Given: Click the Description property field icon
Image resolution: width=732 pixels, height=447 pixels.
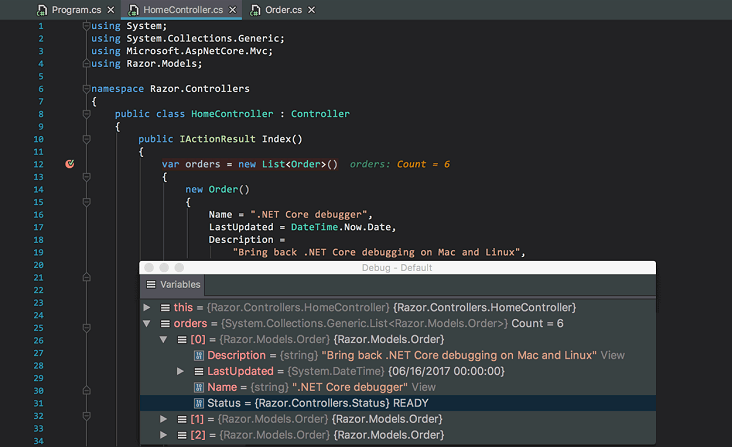Looking at the screenshot, I should [x=198, y=355].
